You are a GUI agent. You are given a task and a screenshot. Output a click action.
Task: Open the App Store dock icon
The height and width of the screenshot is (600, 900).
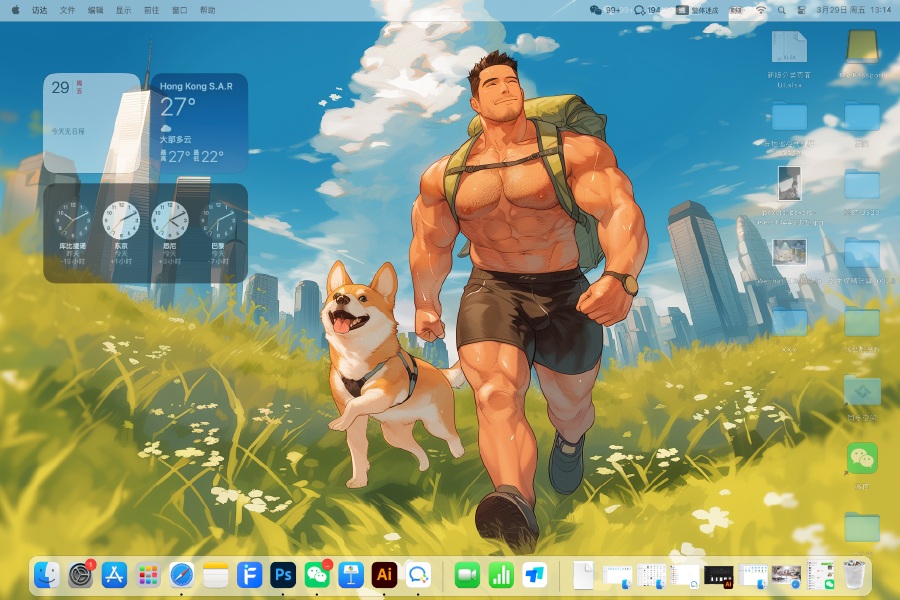pyautogui.click(x=114, y=575)
